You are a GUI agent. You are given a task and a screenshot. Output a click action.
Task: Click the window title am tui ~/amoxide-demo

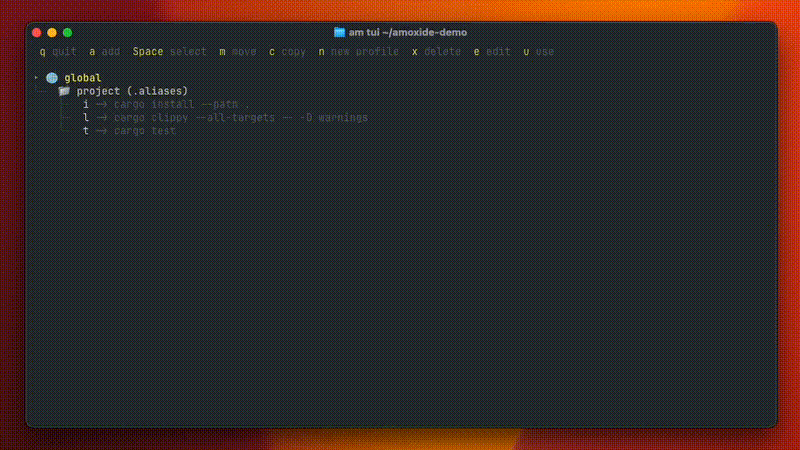pos(408,33)
